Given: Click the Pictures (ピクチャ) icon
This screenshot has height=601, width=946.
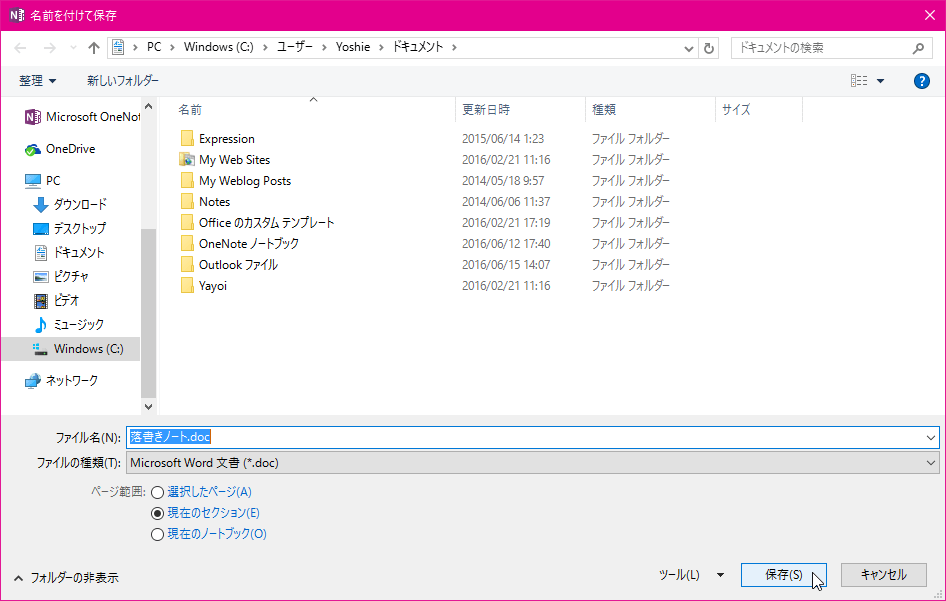Looking at the screenshot, I should coord(40,277).
